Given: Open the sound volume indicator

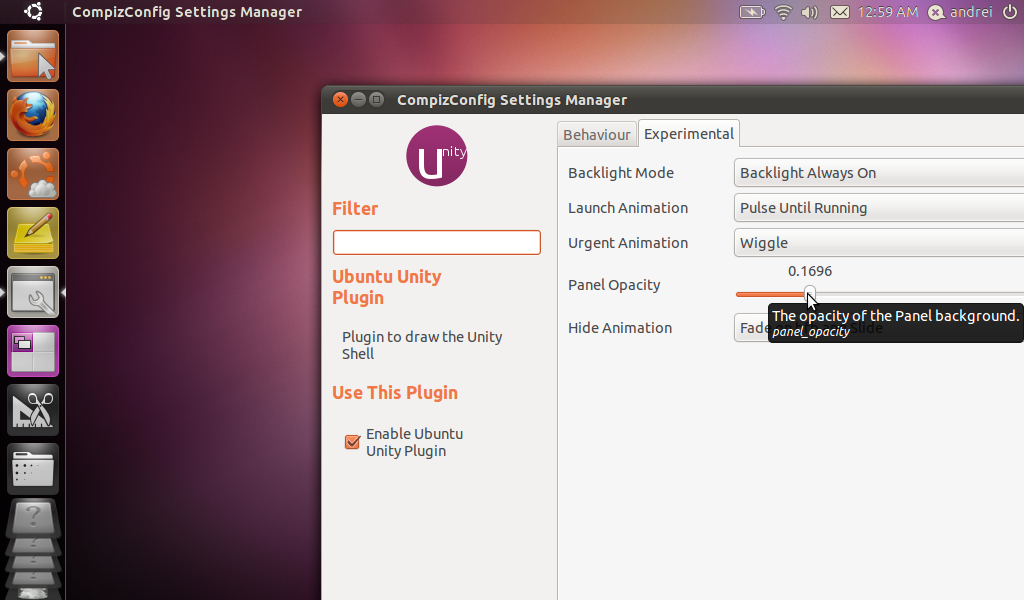Looking at the screenshot, I should pyautogui.click(x=810, y=12).
